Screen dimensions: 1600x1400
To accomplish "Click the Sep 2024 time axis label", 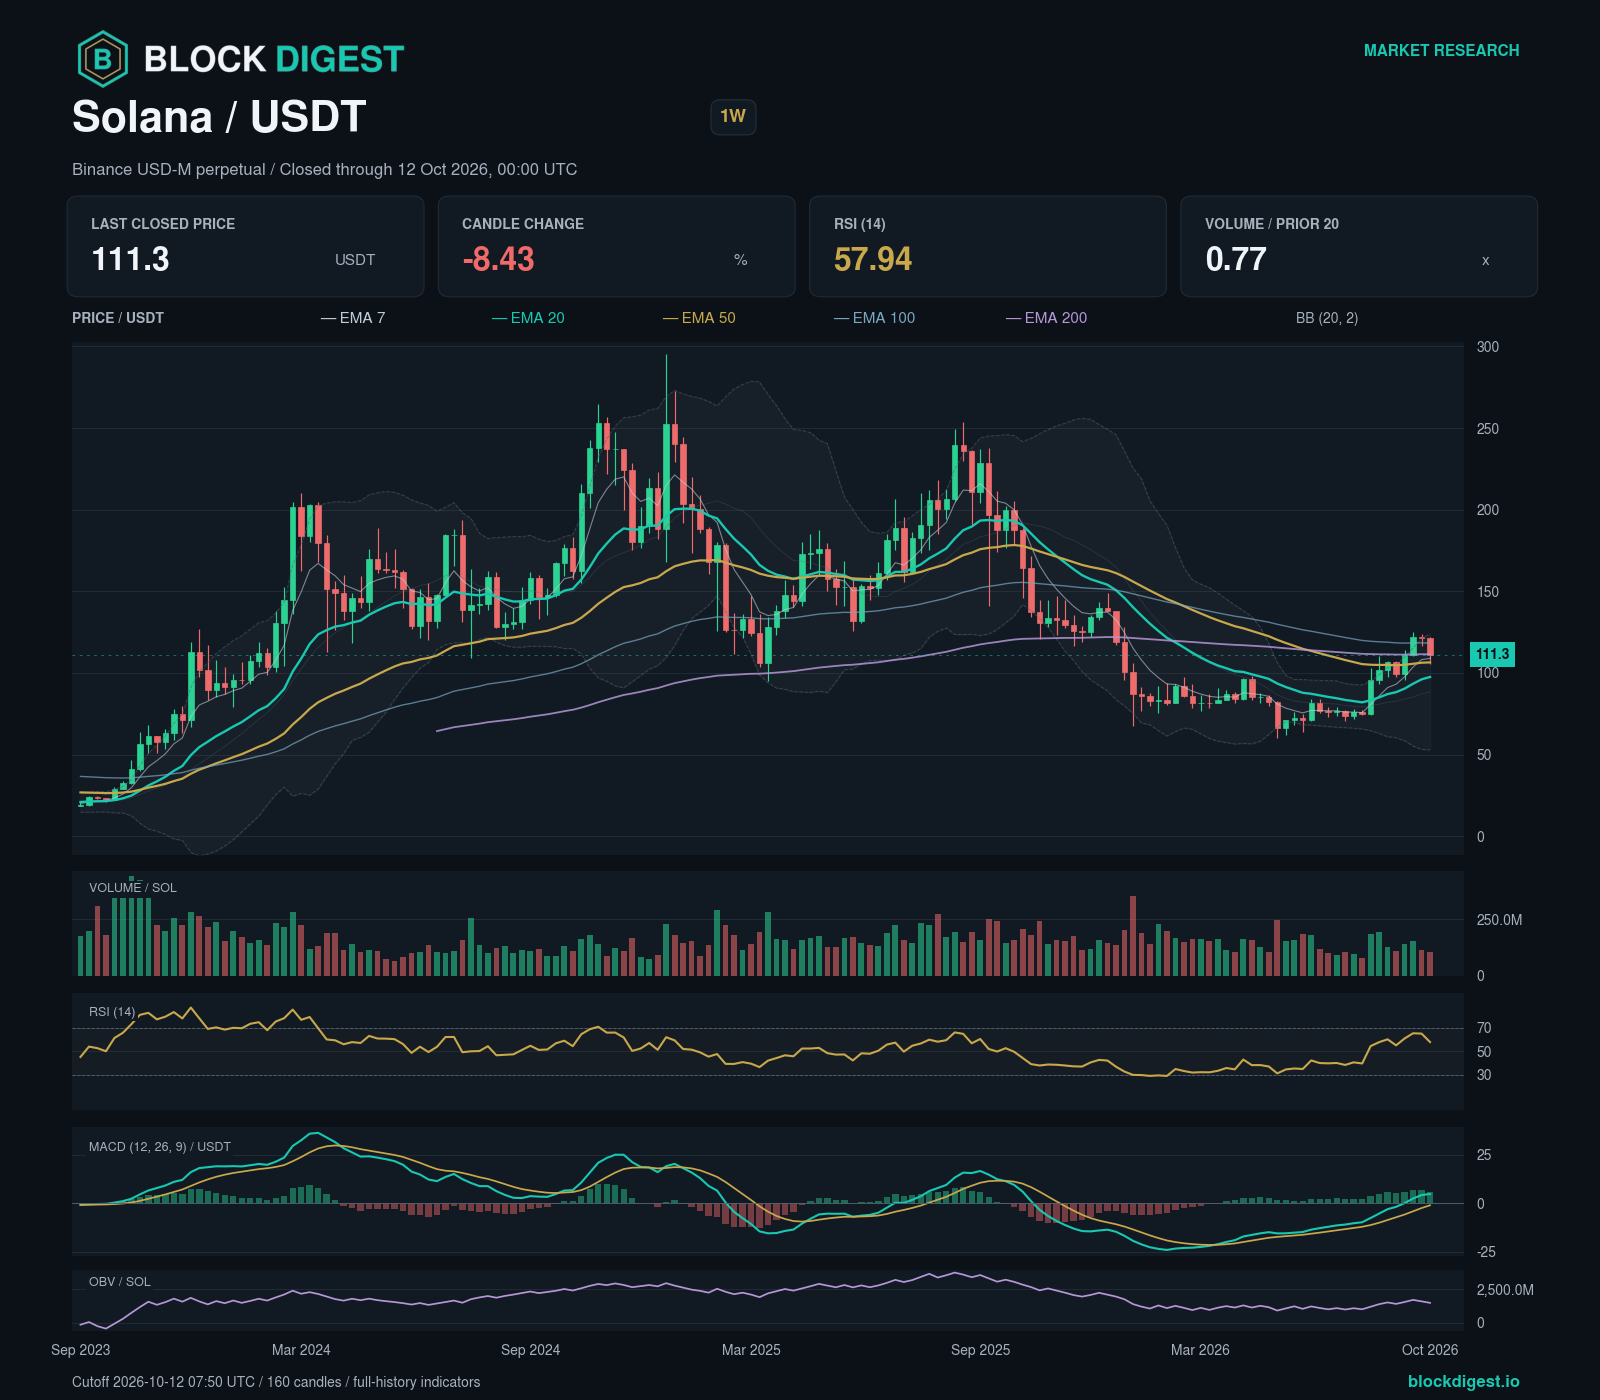I will [x=531, y=1350].
